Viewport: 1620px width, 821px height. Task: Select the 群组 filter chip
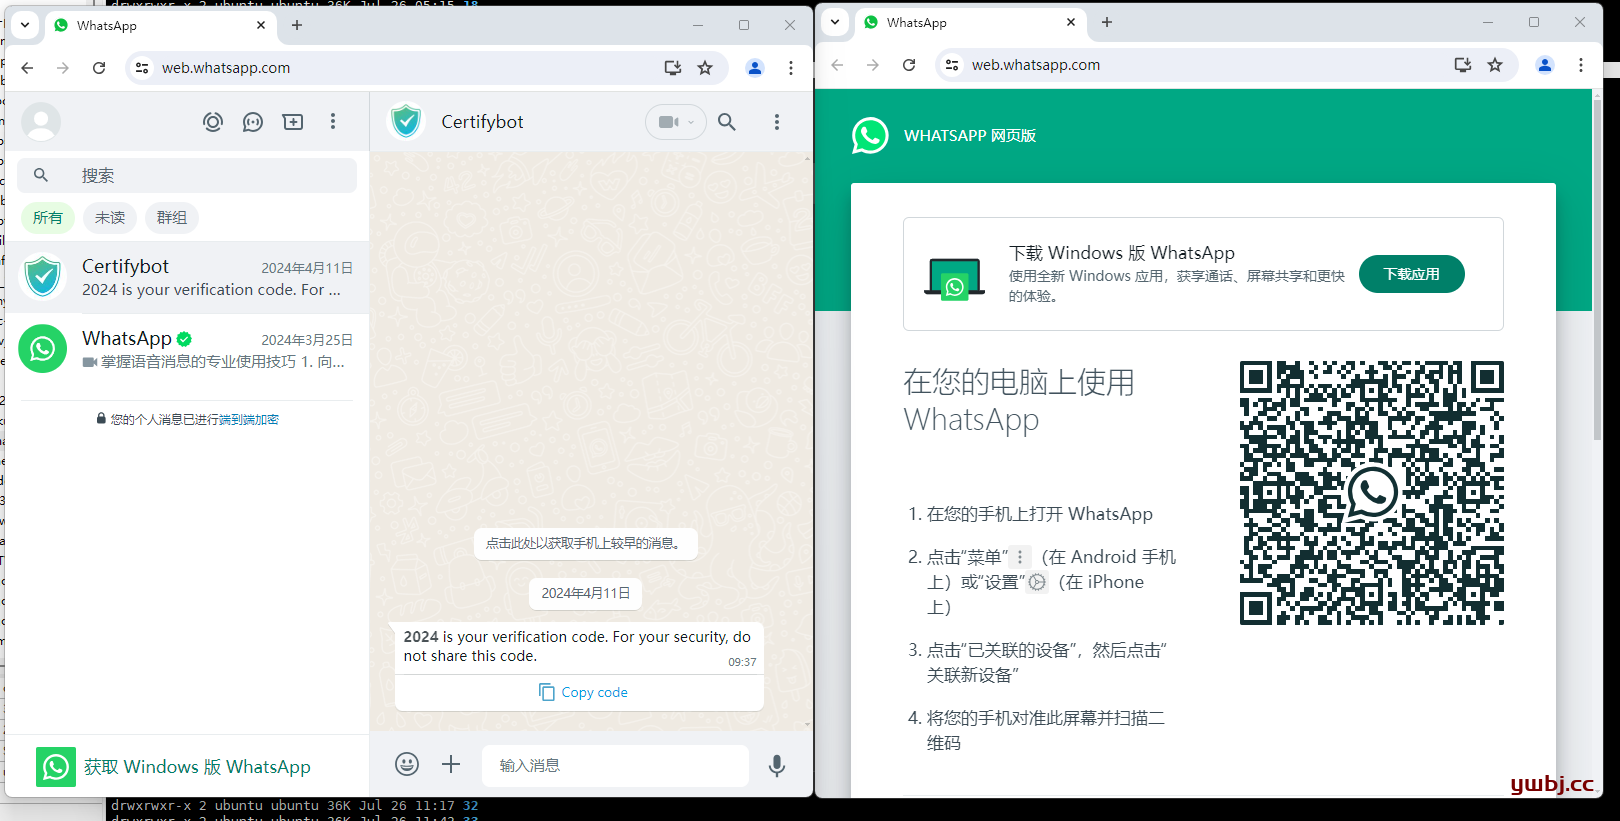tap(172, 217)
